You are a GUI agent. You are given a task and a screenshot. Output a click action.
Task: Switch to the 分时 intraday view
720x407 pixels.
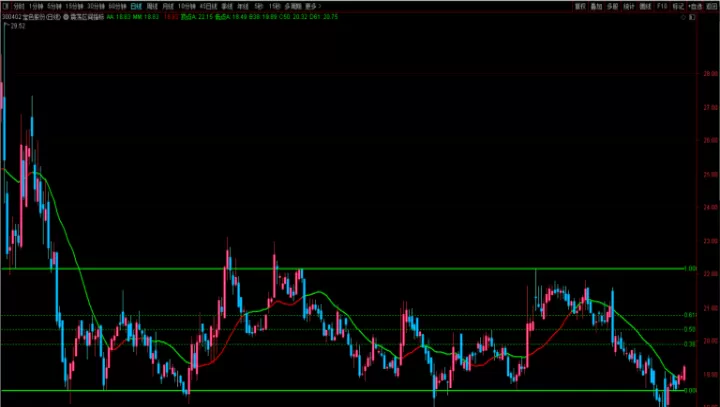click(x=19, y=6)
